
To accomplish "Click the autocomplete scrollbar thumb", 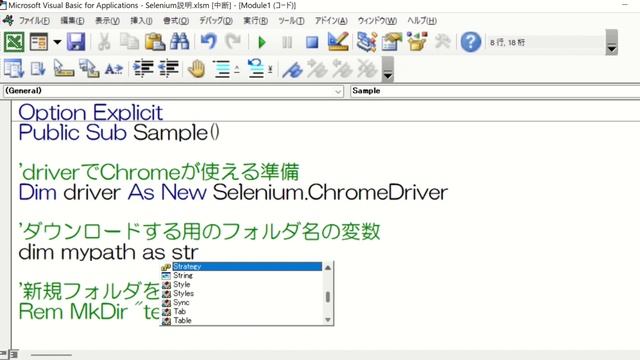I will pyautogui.click(x=327, y=297).
